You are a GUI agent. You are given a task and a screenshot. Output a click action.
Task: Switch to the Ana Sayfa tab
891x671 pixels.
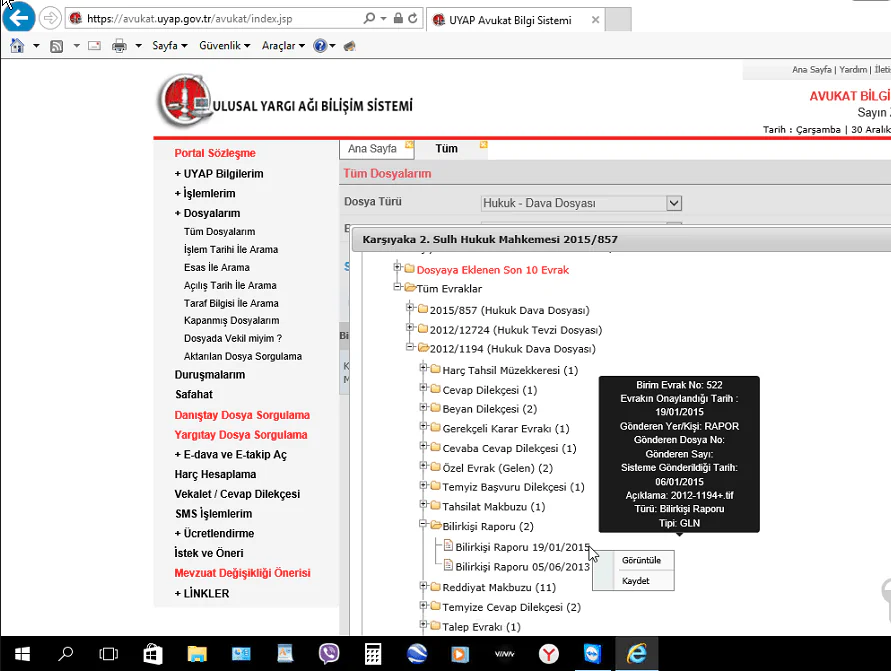pyautogui.click(x=372, y=149)
